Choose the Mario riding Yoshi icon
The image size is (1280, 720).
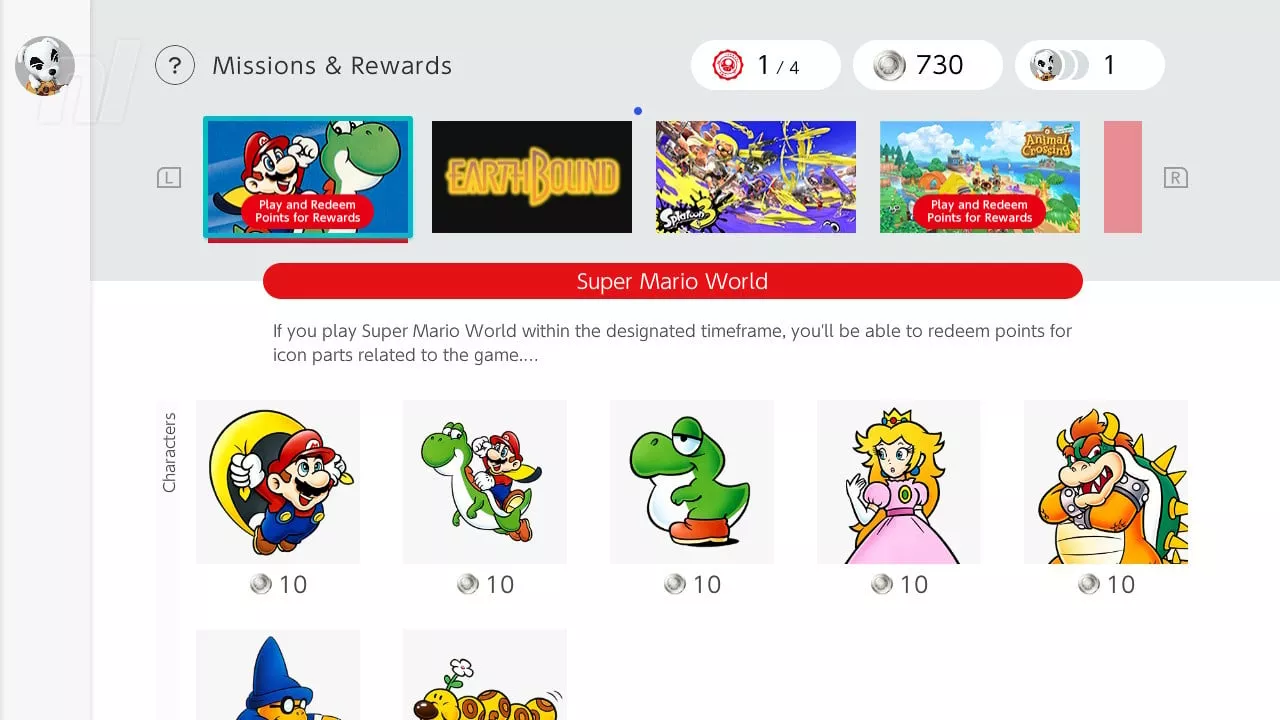(x=485, y=482)
